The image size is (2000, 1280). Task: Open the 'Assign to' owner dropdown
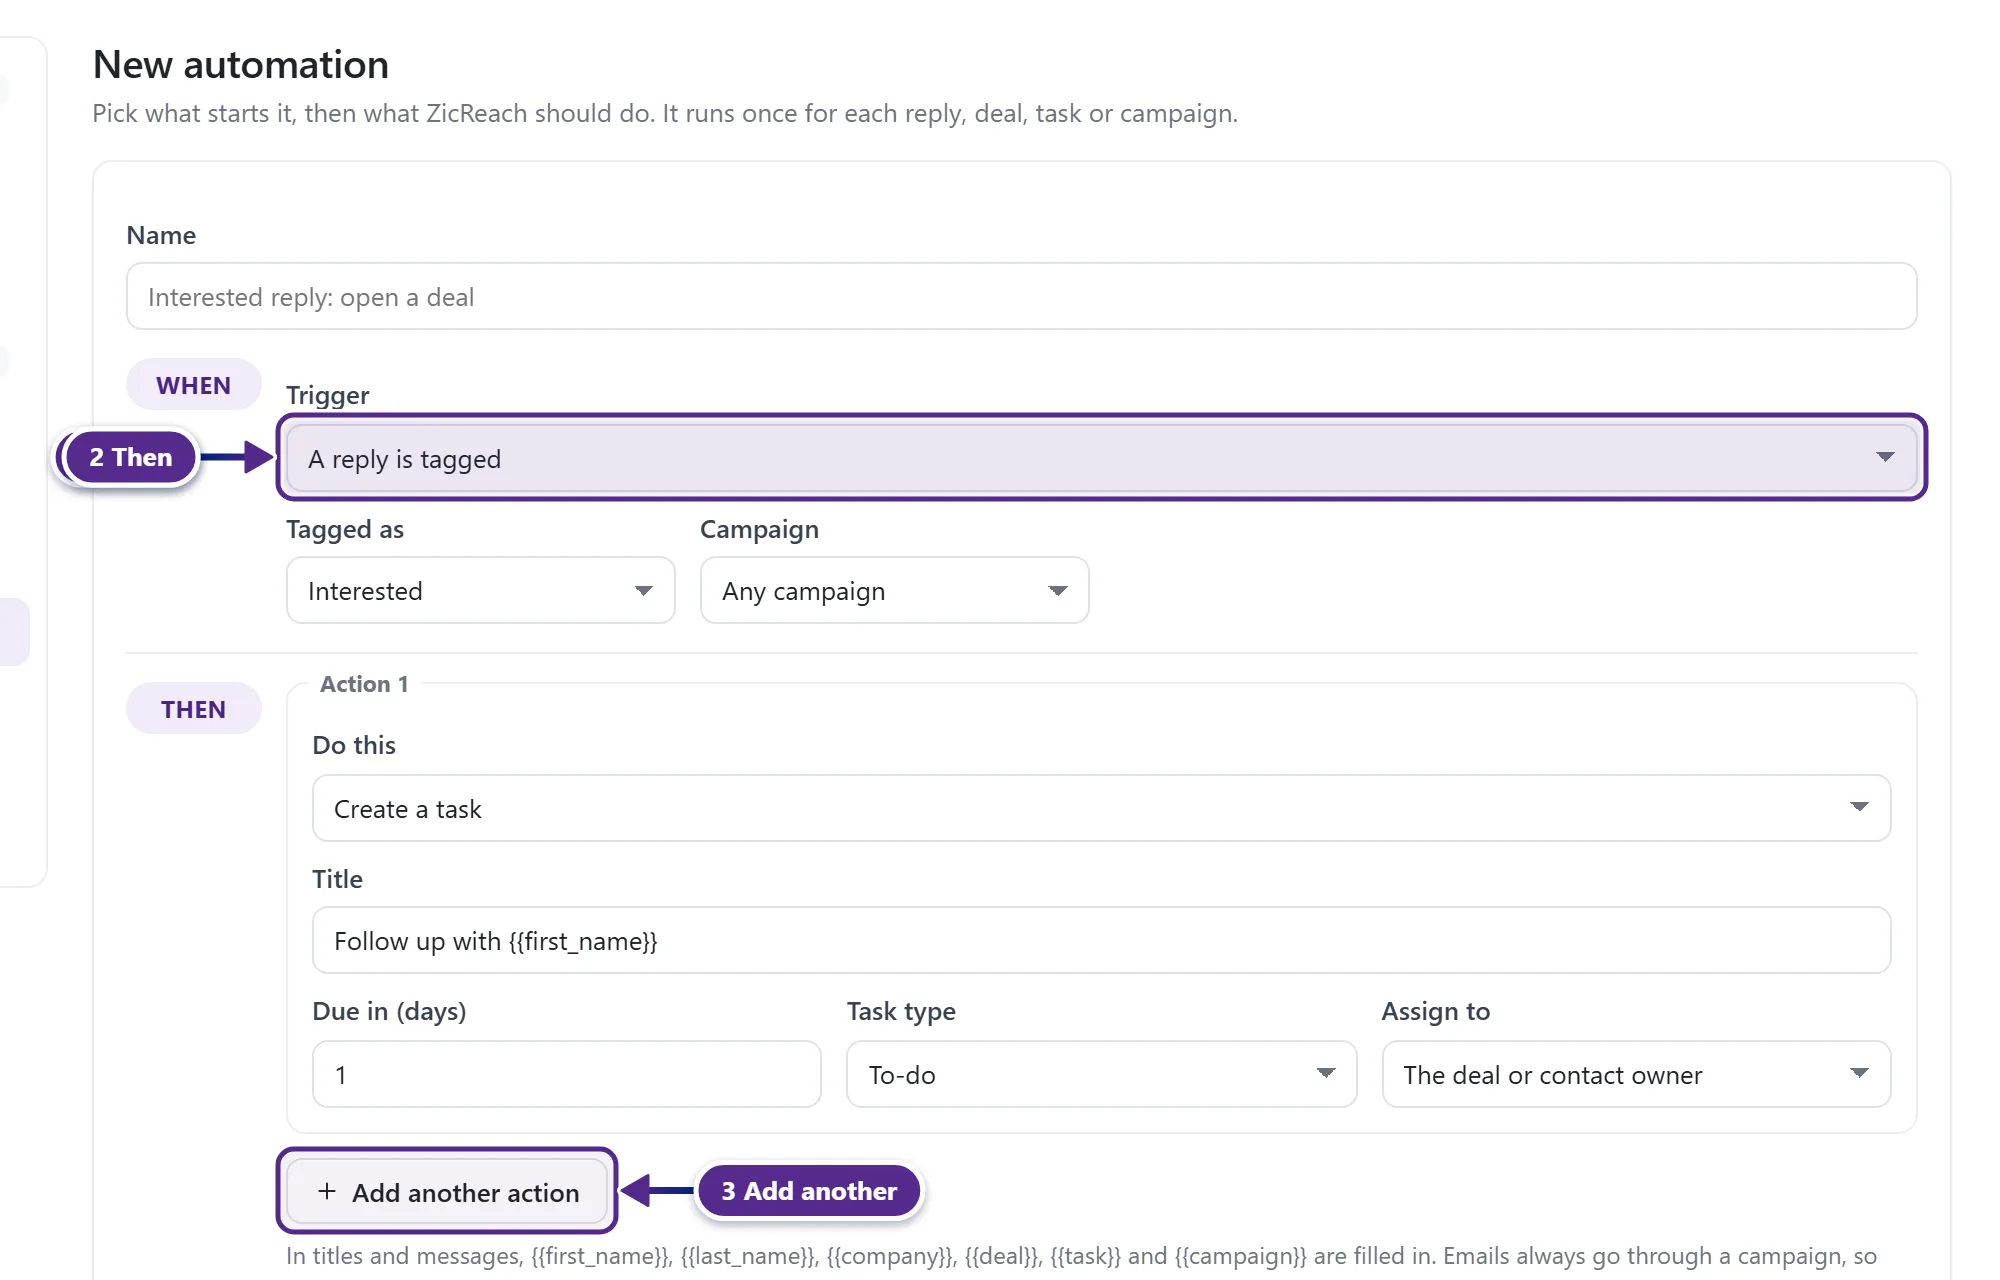(x=1636, y=1074)
